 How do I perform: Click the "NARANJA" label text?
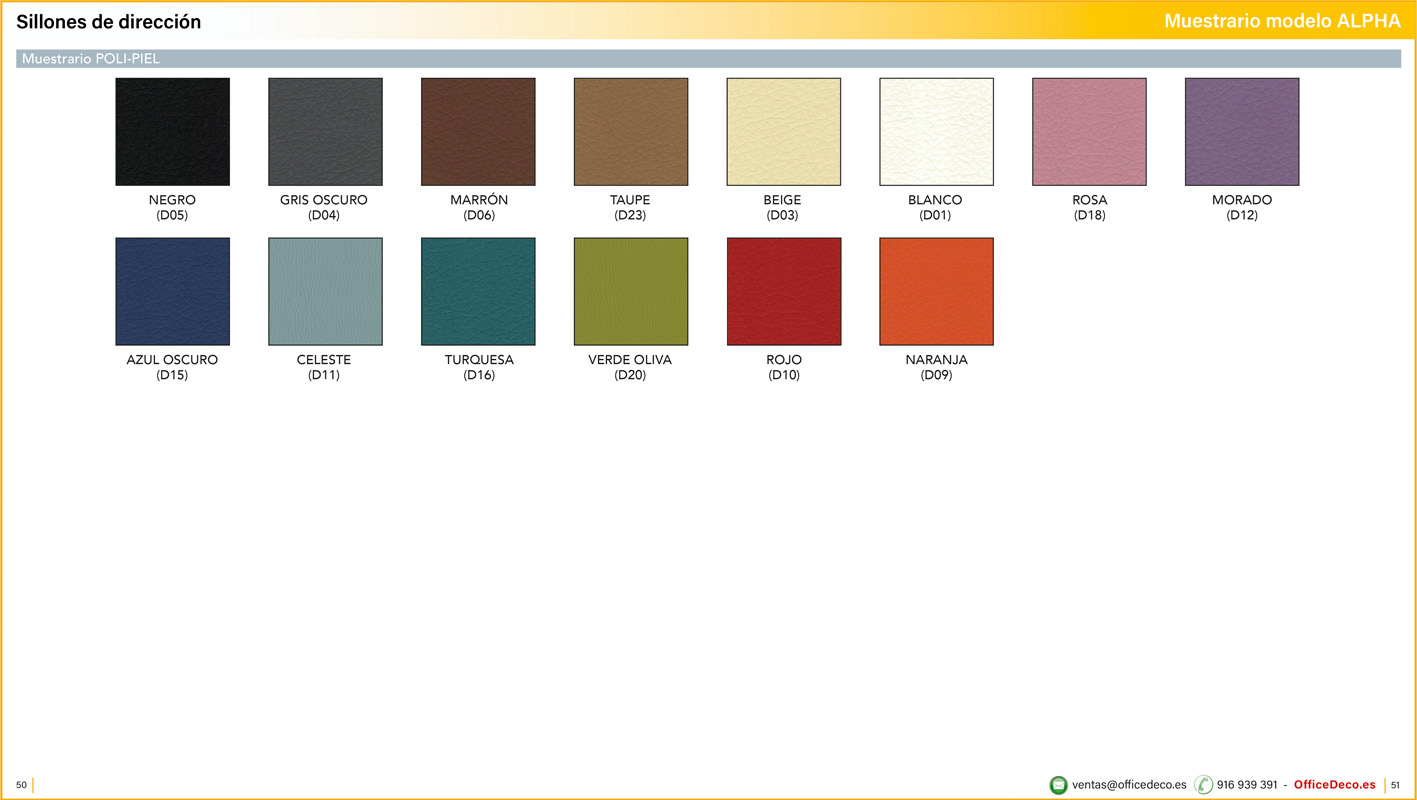coord(937,360)
